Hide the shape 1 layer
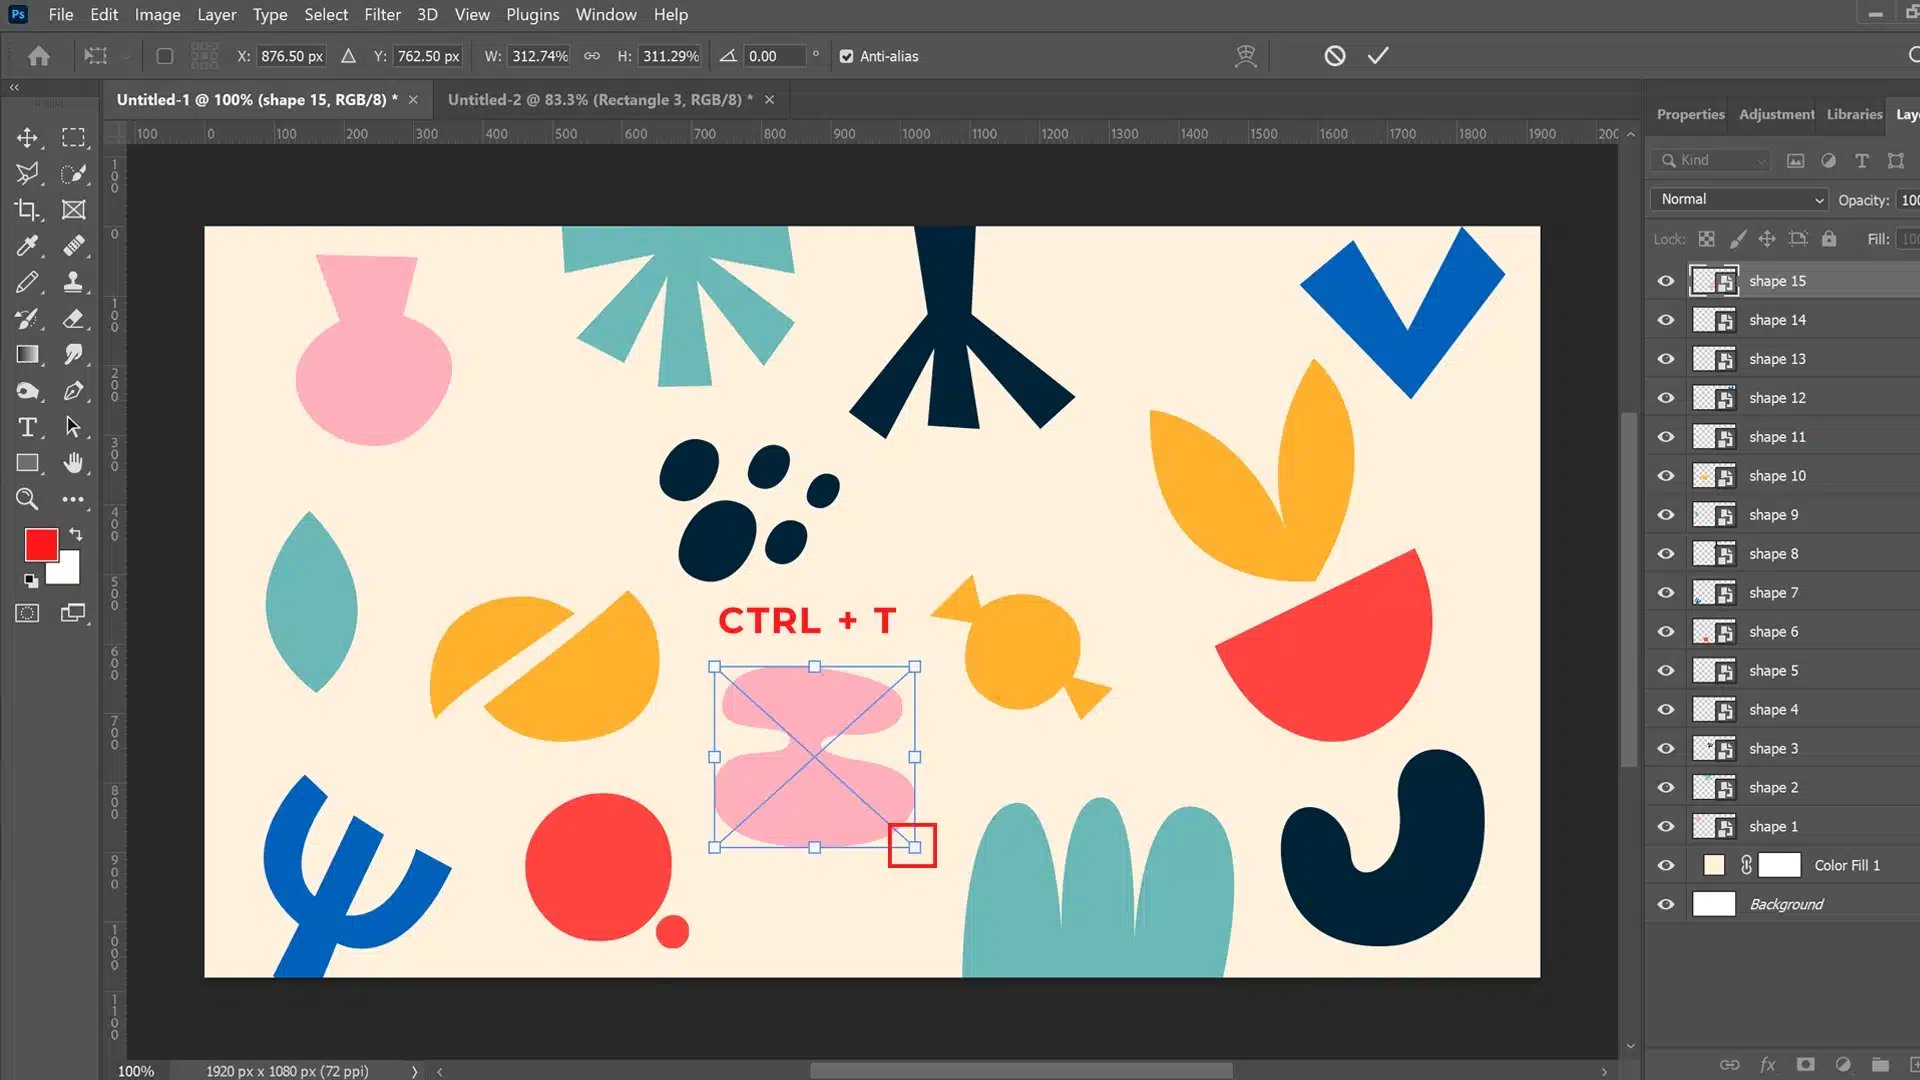This screenshot has height=1080, width=1920. tap(1665, 827)
